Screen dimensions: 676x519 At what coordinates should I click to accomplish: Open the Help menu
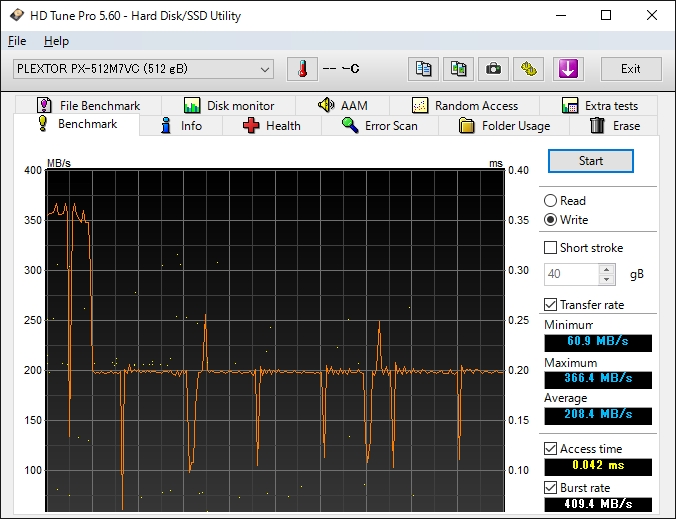pos(57,41)
